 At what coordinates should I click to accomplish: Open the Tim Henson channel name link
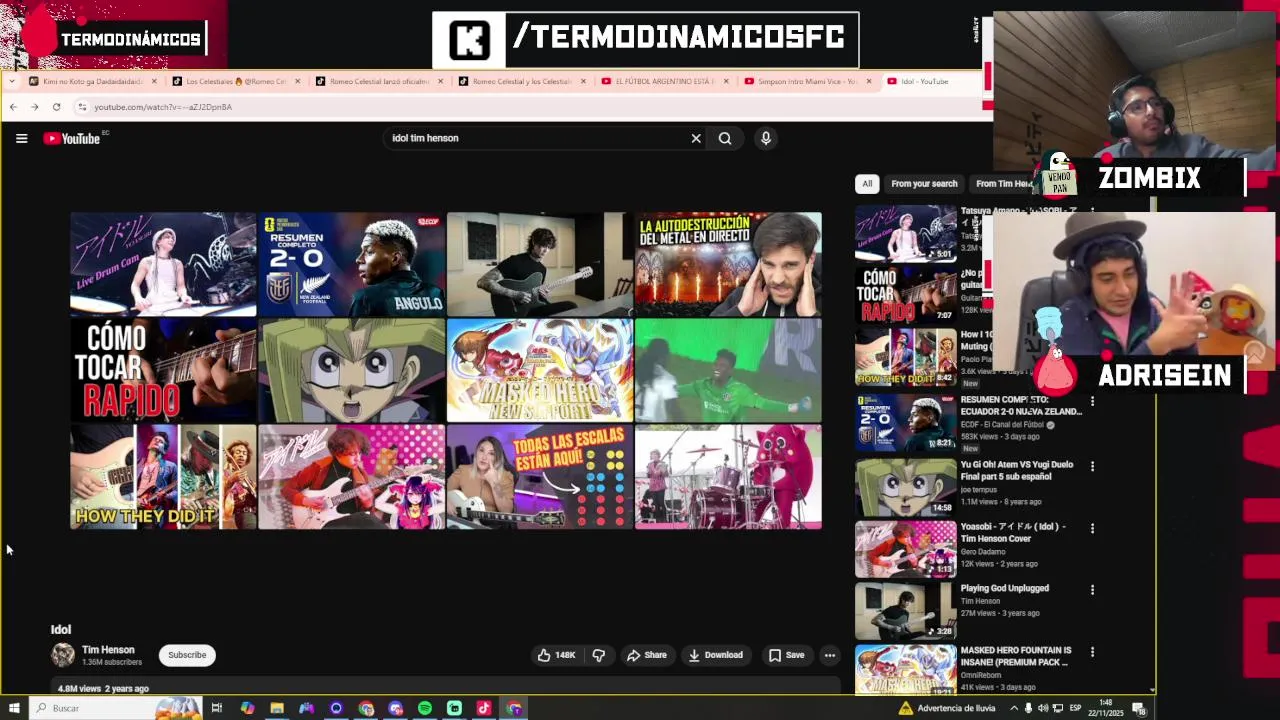click(108, 650)
